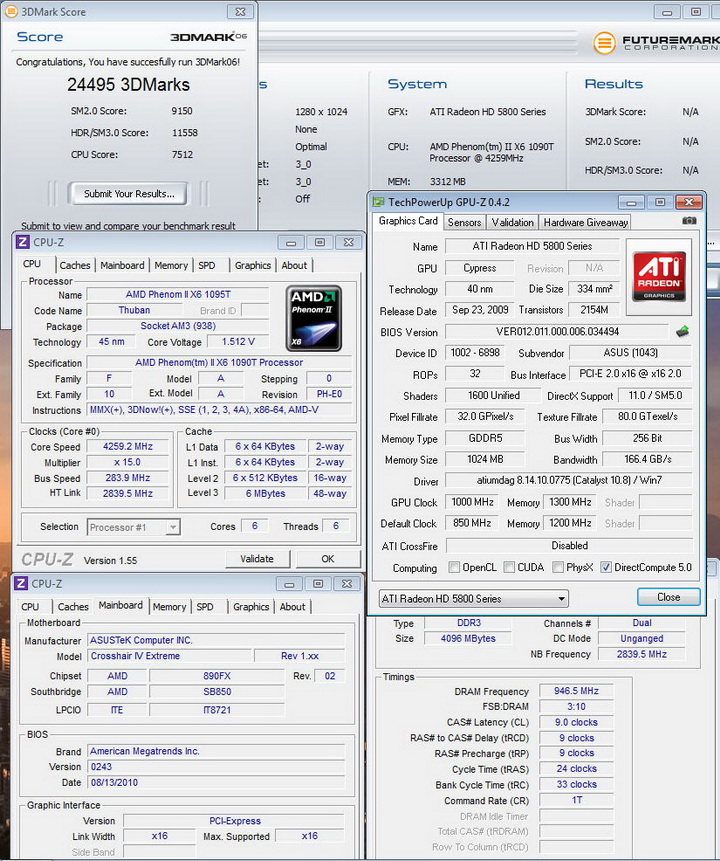Image resolution: width=720 pixels, height=861 pixels.
Task: Click the Core Speed 4259.2 MHz value
Action: pos(128,446)
